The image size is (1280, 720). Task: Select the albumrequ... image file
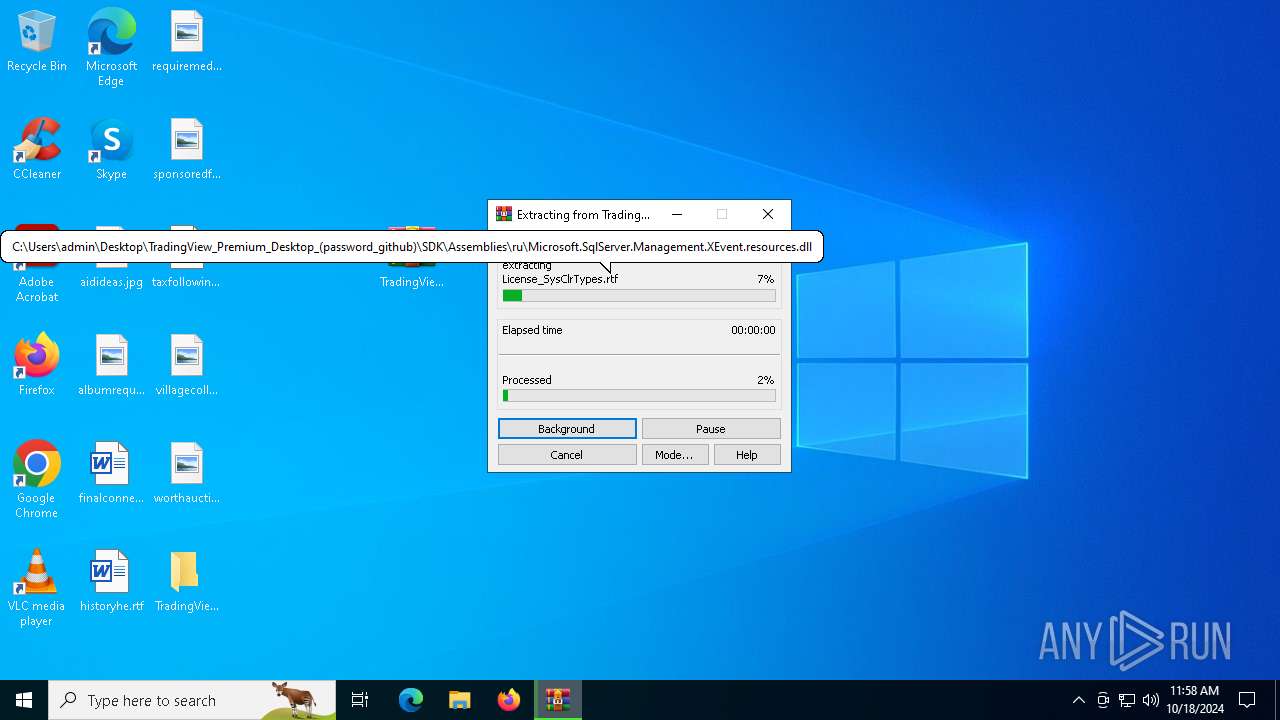111,366
